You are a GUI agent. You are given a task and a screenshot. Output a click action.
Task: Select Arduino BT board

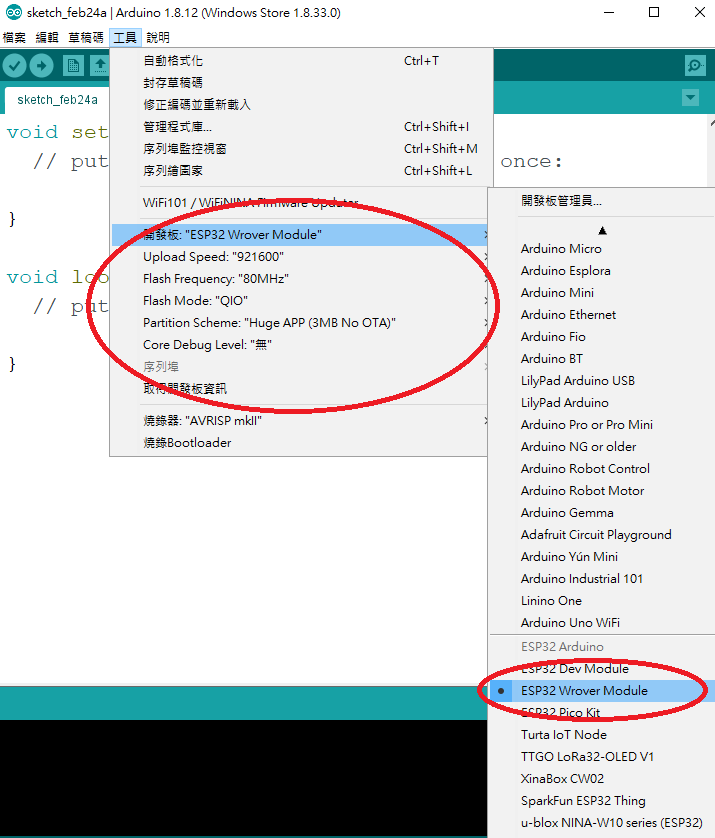602,359
